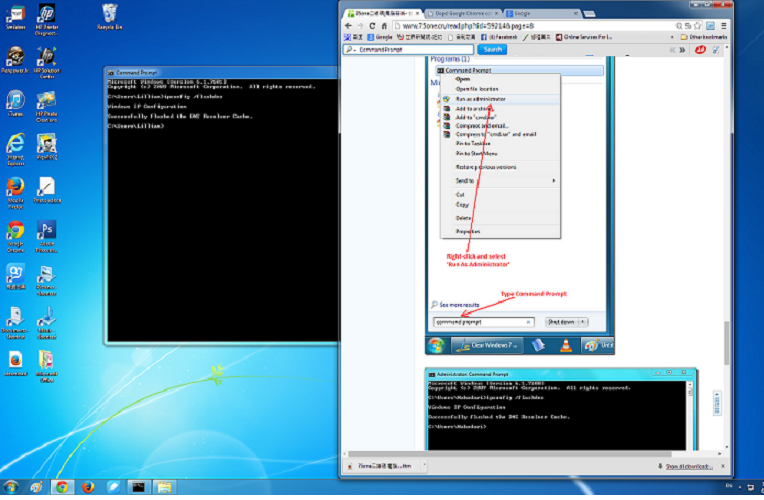The height and width of the screenshot is (500, 764).
Task: Click the Chrome icon in the taskbar
Action: click(62, 487)
